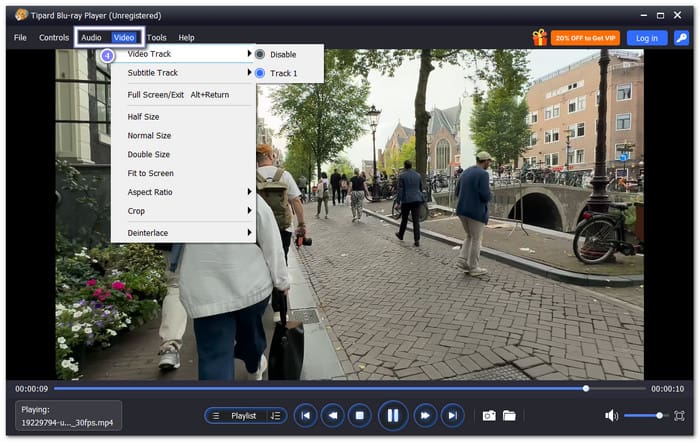
Task: Seek to the middle of progress bar
Action: click(350, 388)
